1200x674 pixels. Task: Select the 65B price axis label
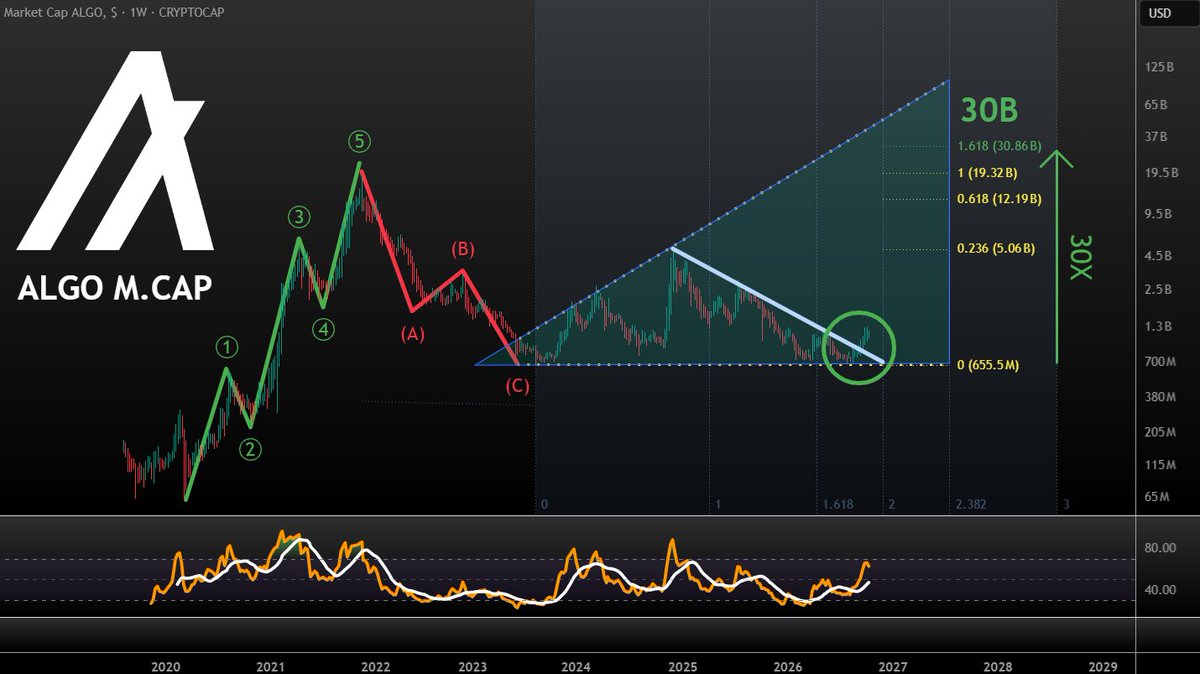point(1158,105)
